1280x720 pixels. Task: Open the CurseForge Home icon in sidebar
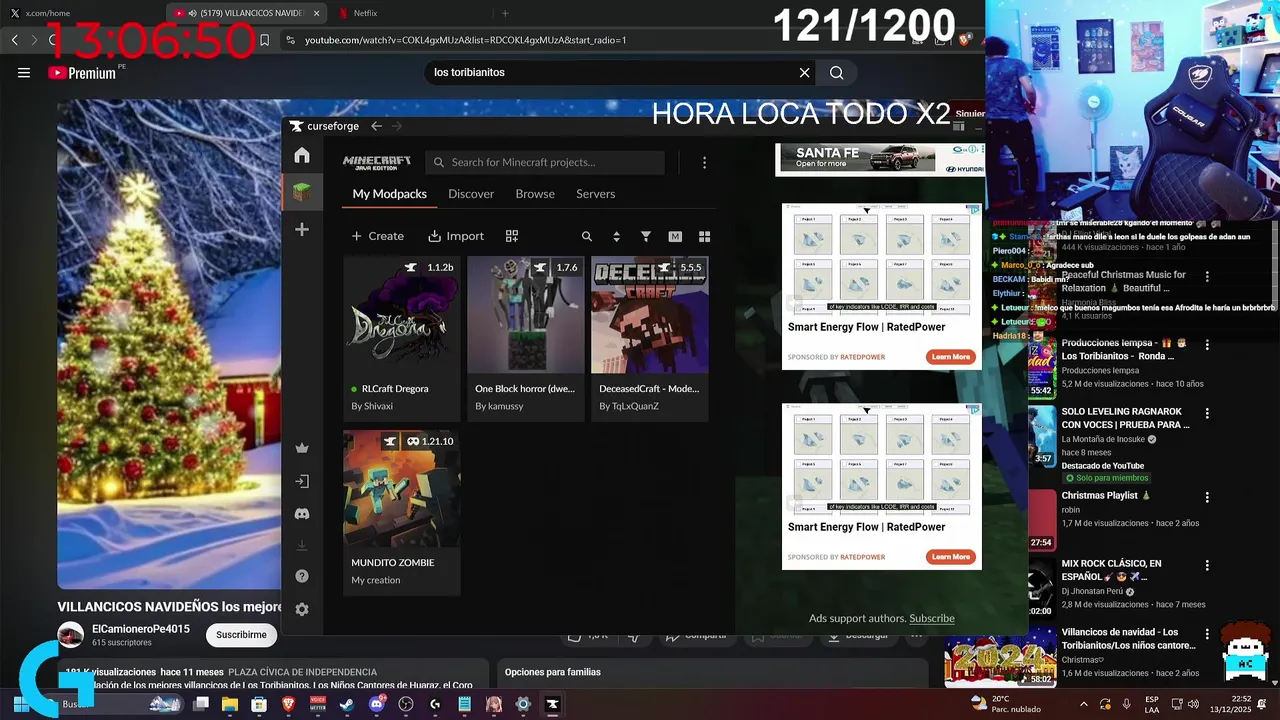coord(302,155)
